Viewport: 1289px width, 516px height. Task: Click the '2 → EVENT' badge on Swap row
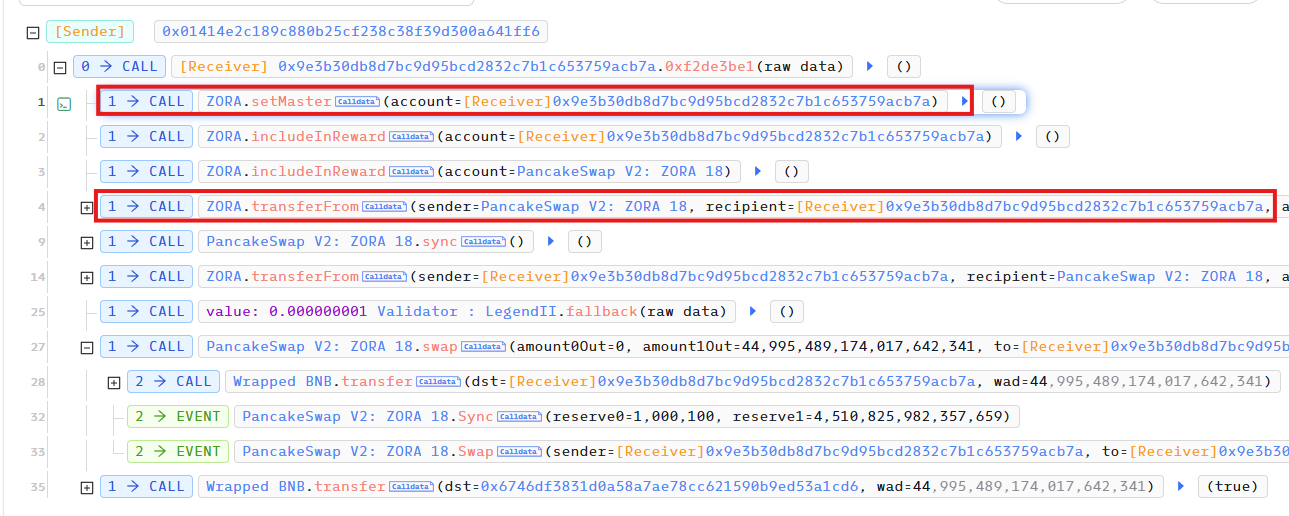click(x=177, y=451)
